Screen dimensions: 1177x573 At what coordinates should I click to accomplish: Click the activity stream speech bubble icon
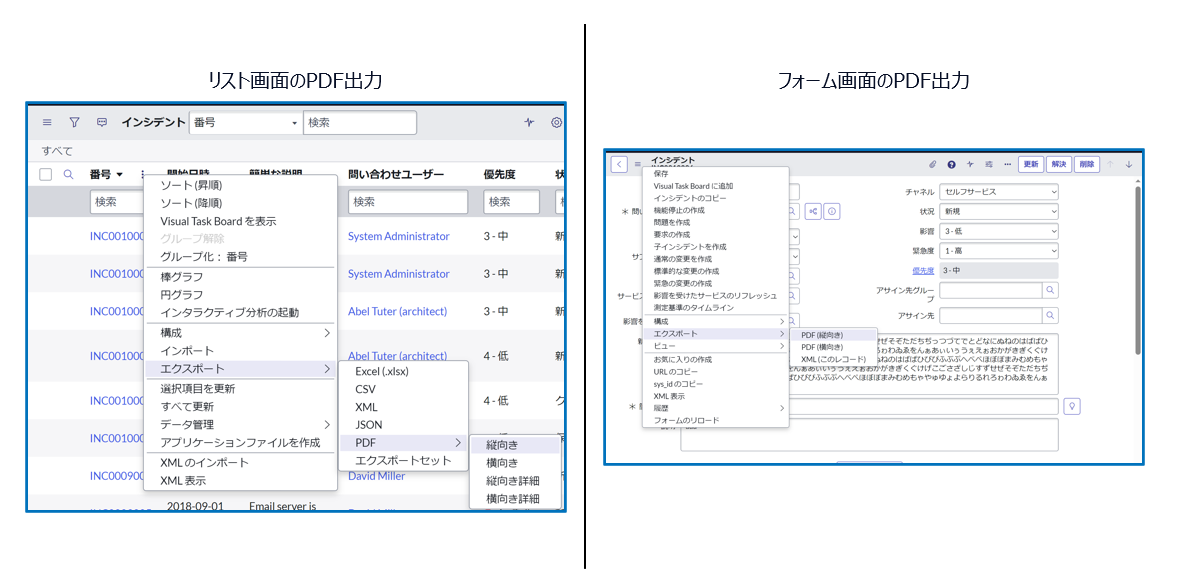click(102, 122)
